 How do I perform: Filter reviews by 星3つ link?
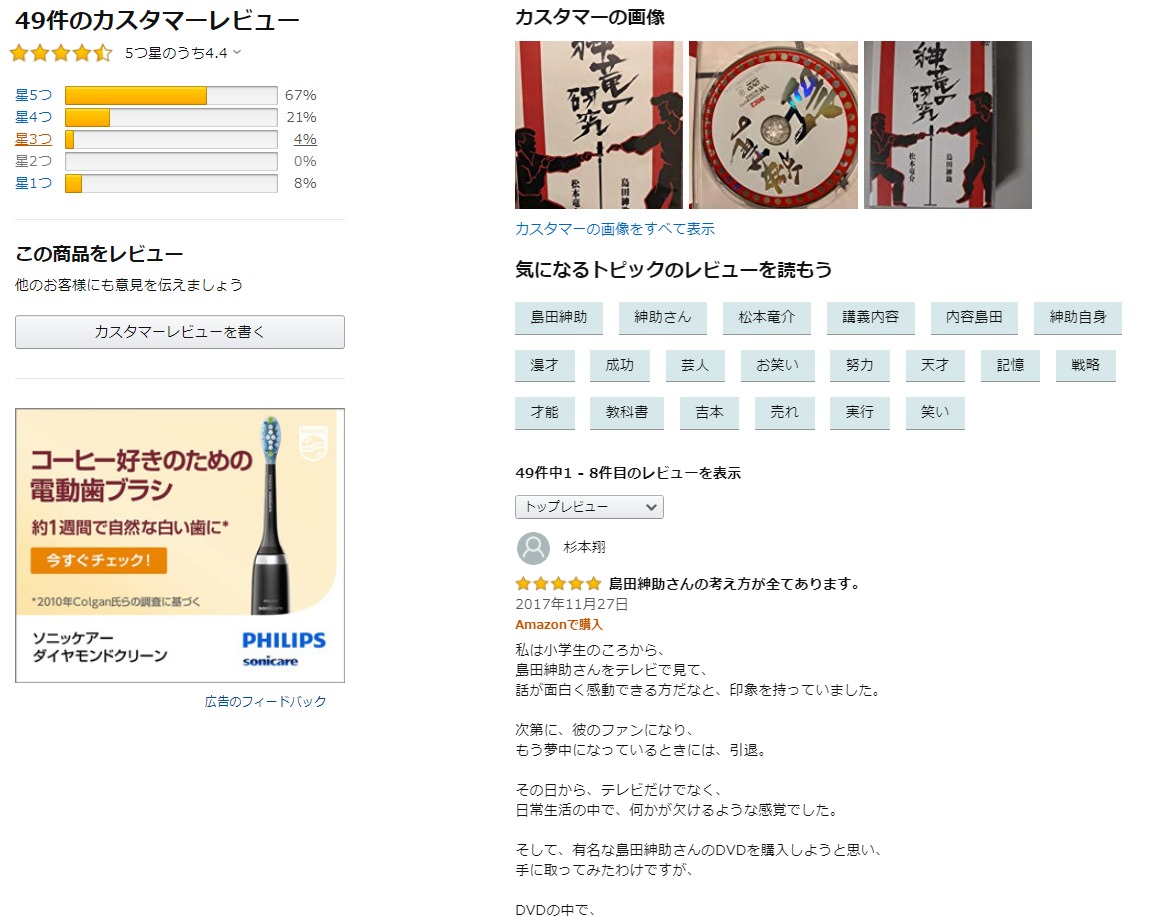coord(34,139)
